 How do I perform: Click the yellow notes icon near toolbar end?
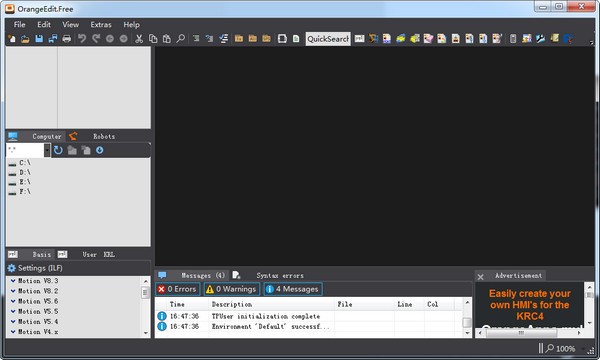point(554,38)
